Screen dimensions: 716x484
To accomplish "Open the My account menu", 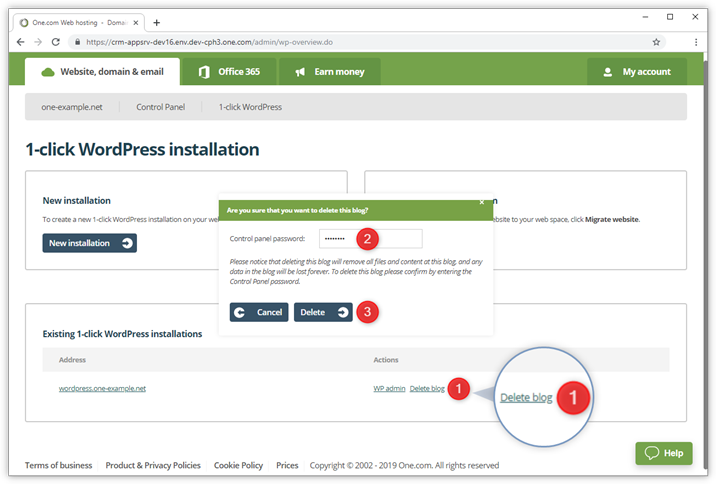I will click(637, 72).
